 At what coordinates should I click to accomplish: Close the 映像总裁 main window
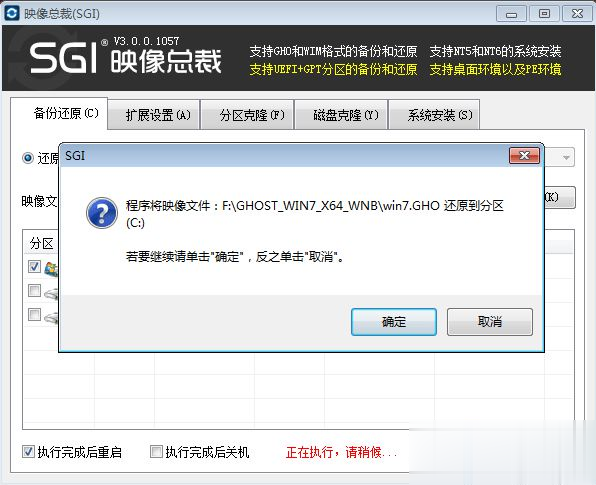coord(577,14)
